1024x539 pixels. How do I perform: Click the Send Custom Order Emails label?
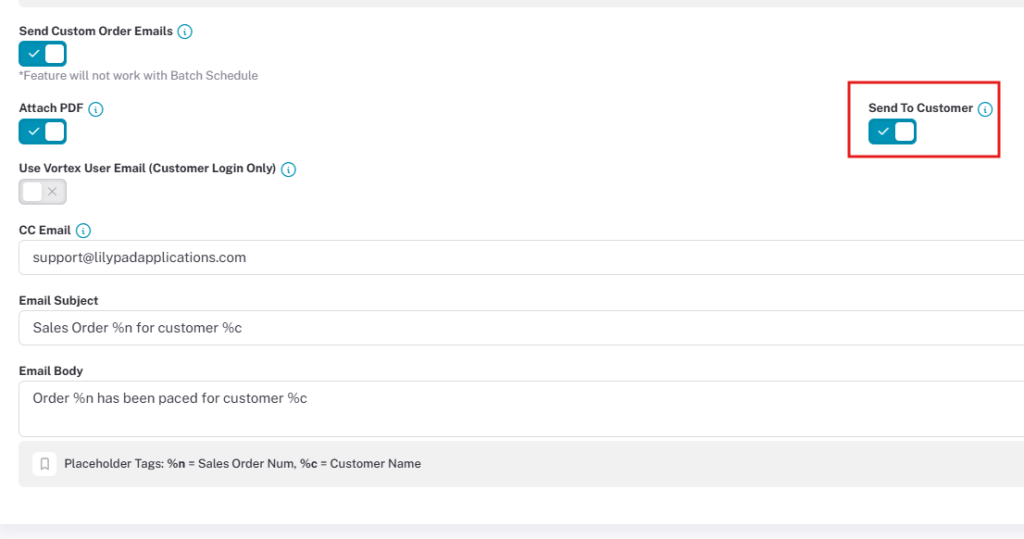(x=96, y=31)
